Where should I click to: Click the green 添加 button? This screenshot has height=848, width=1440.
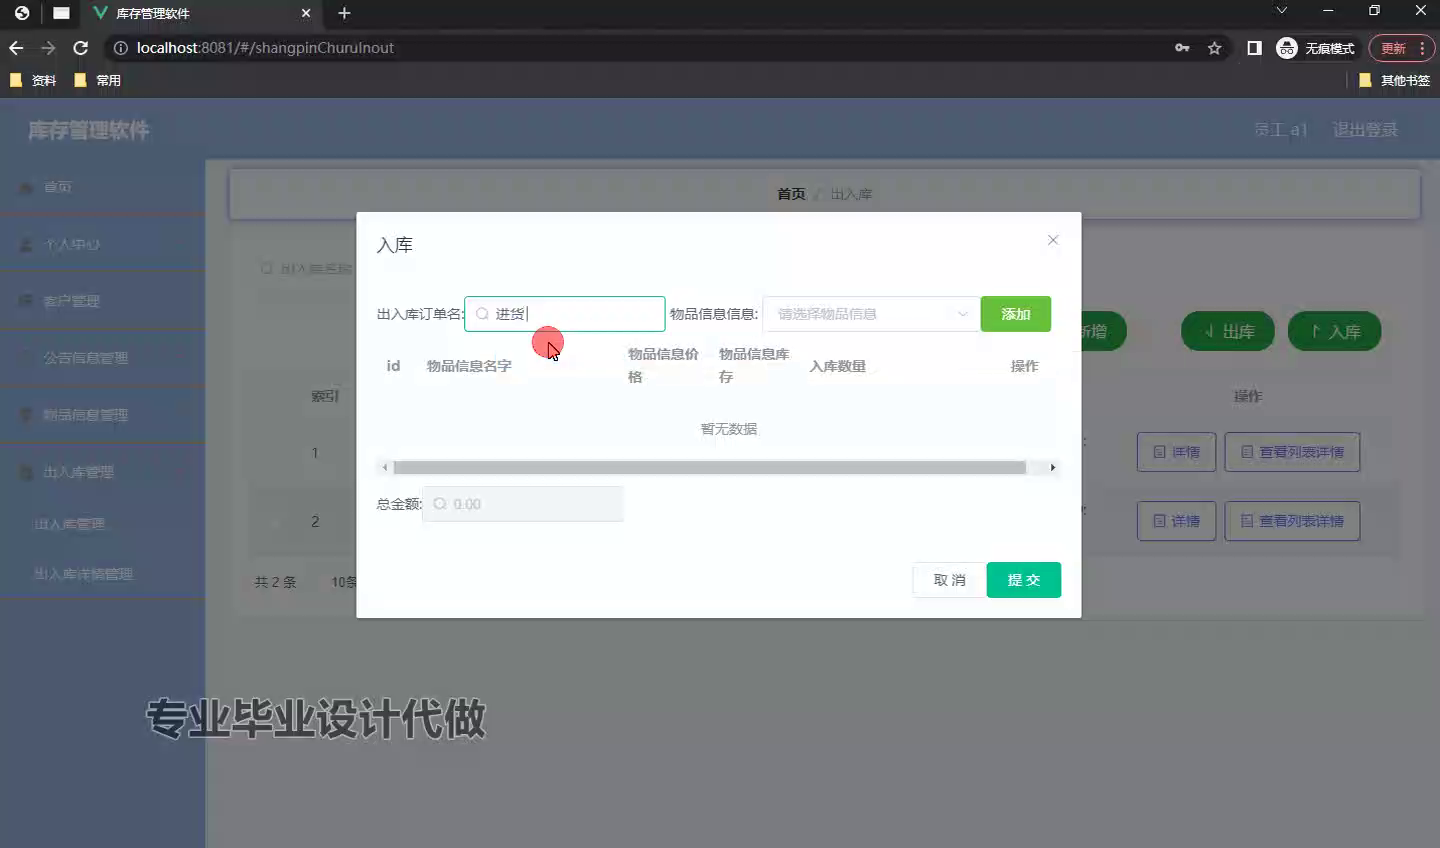pos(1015,314)
